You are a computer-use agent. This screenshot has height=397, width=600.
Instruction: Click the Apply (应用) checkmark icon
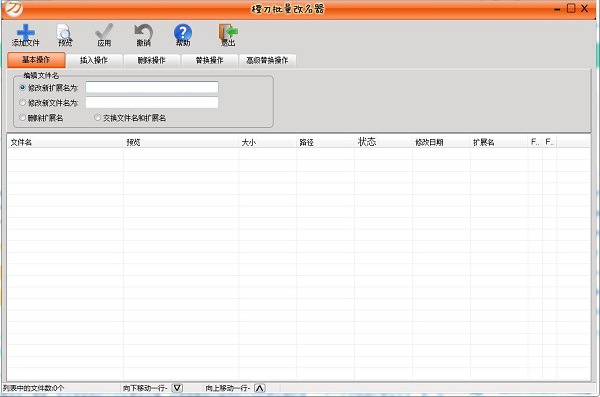pos(104,35)
